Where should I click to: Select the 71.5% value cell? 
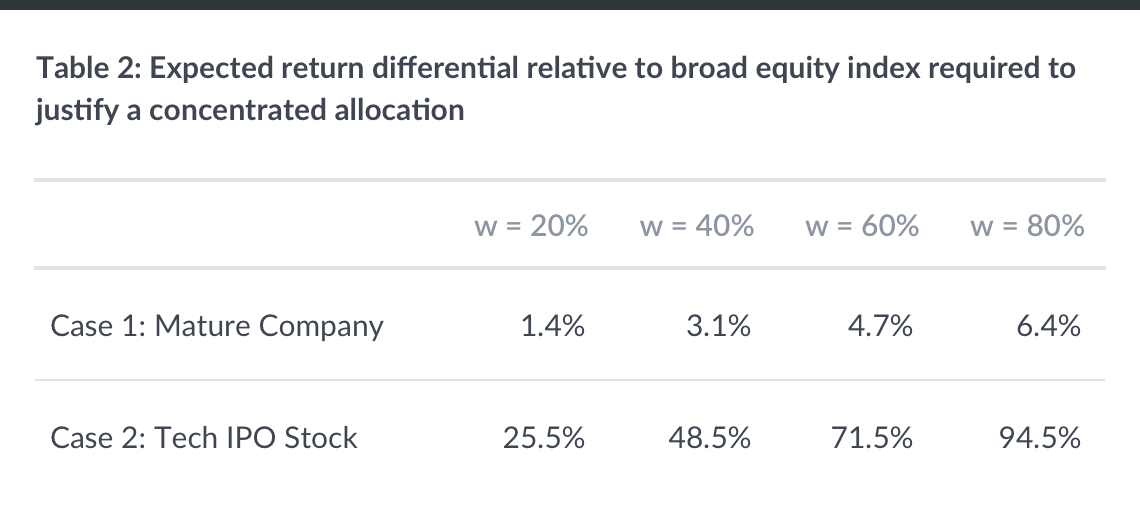pyautogui.click(x=878, y=437)
